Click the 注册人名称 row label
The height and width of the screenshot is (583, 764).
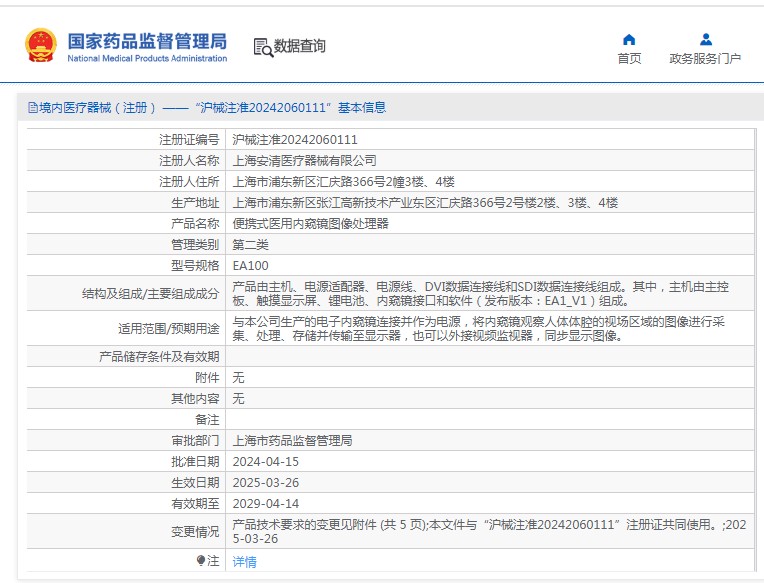tap(189, 161)
